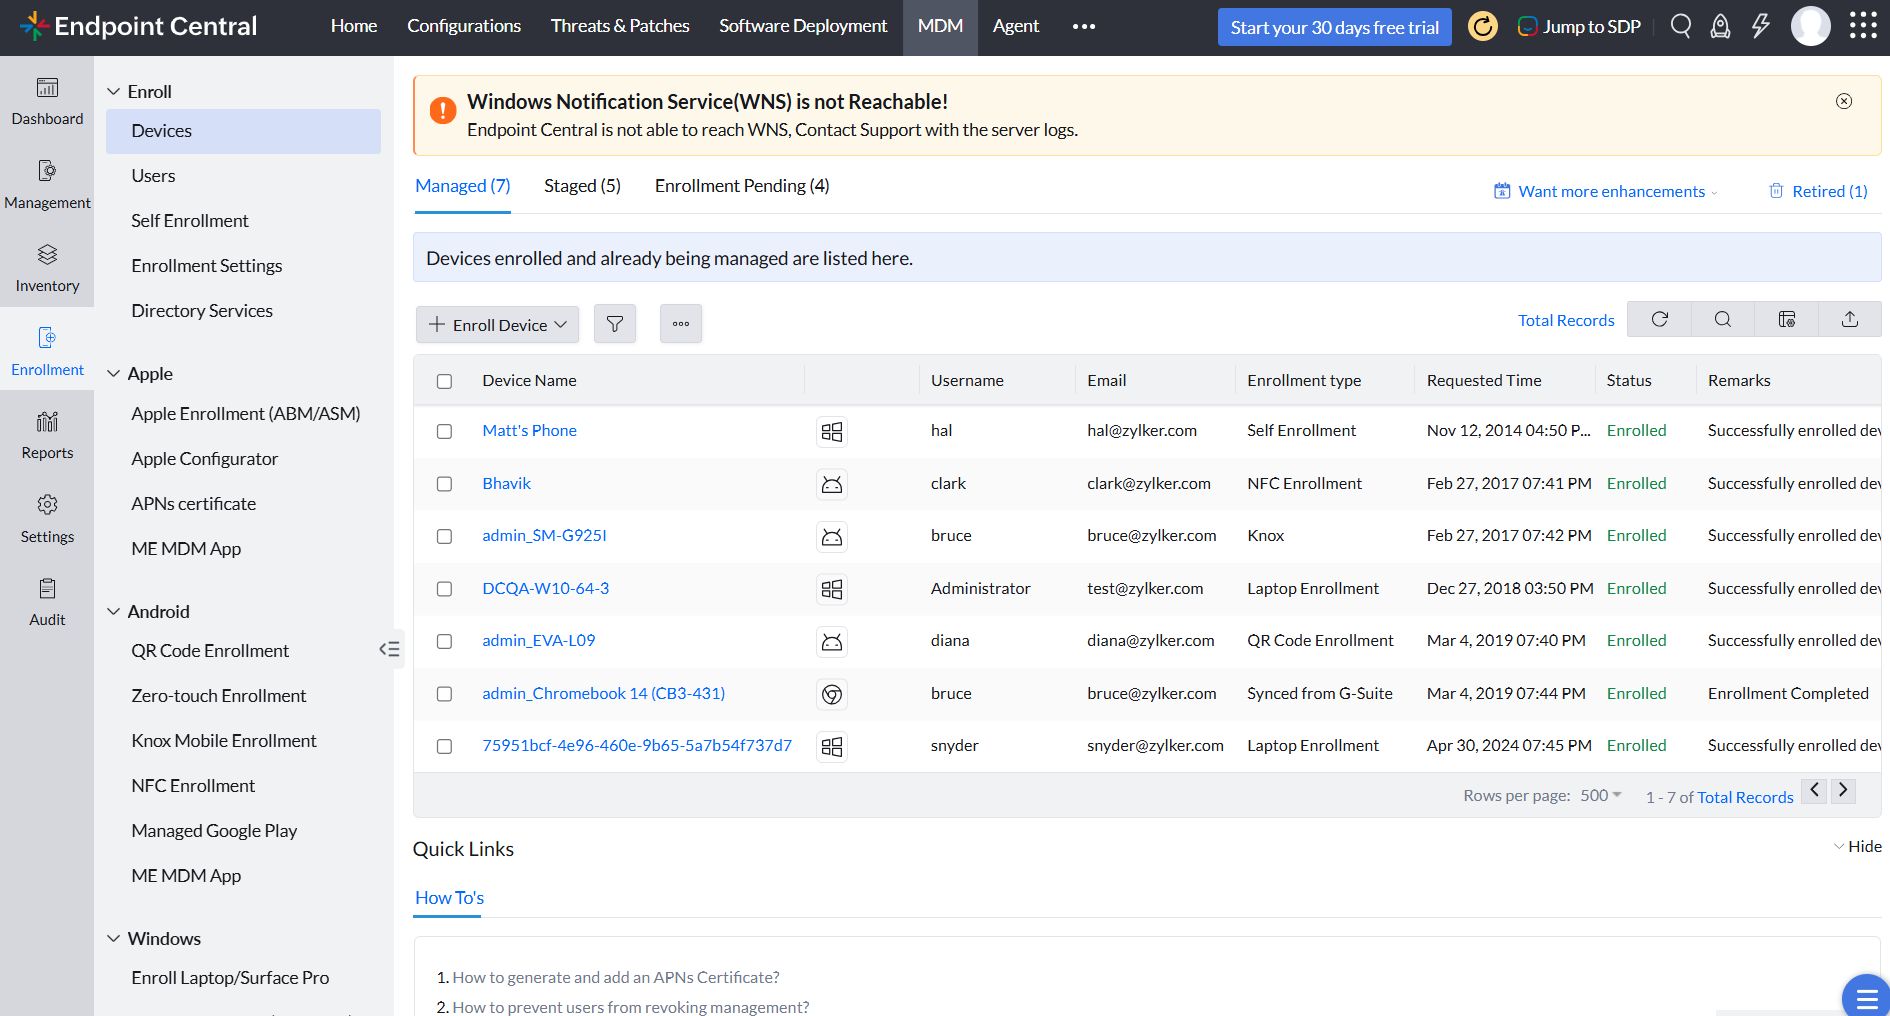Open the Managed (7) tab
Image resolution: width=1890 pixels, height=1016 pixels.
(463, 186)
